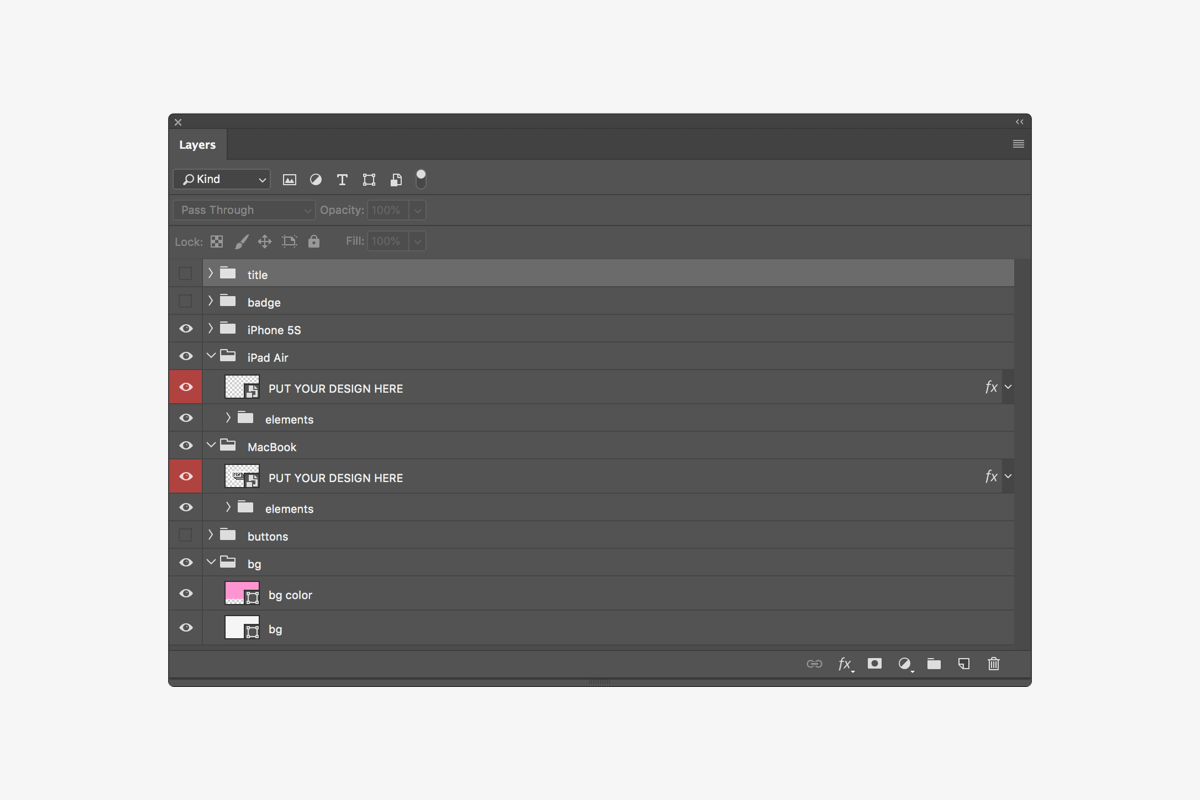Delete the selected layer using the trash icon
The height and width of the screenshot is (800, 1200).
993,664
